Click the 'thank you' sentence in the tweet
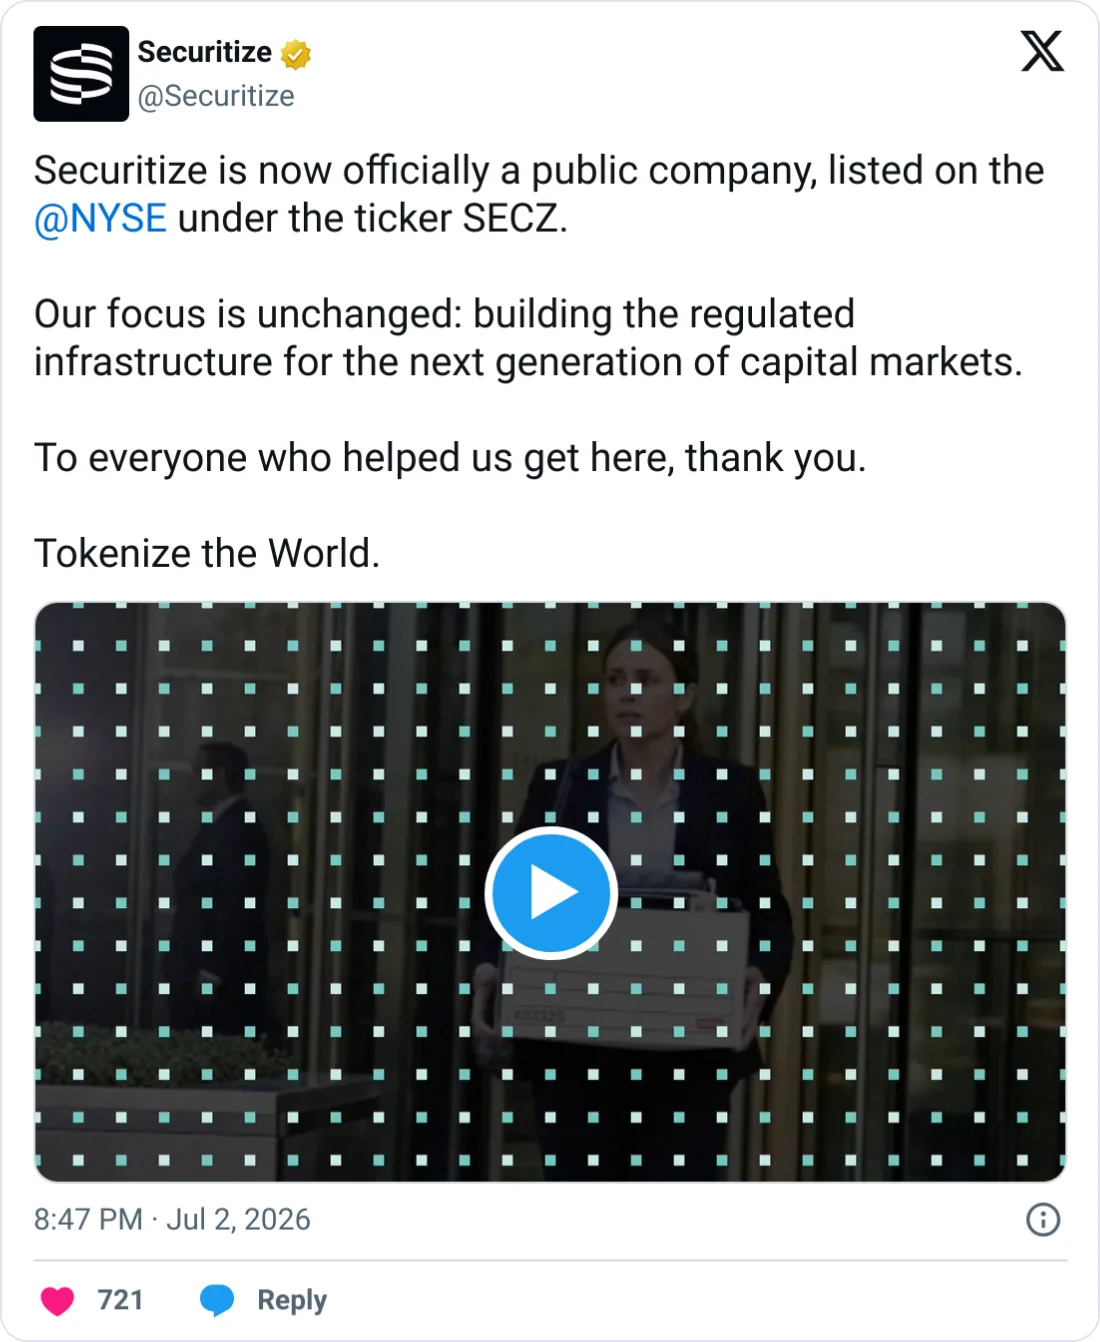The height and width of the screenshot is (1342, 1100). point(450,458)
